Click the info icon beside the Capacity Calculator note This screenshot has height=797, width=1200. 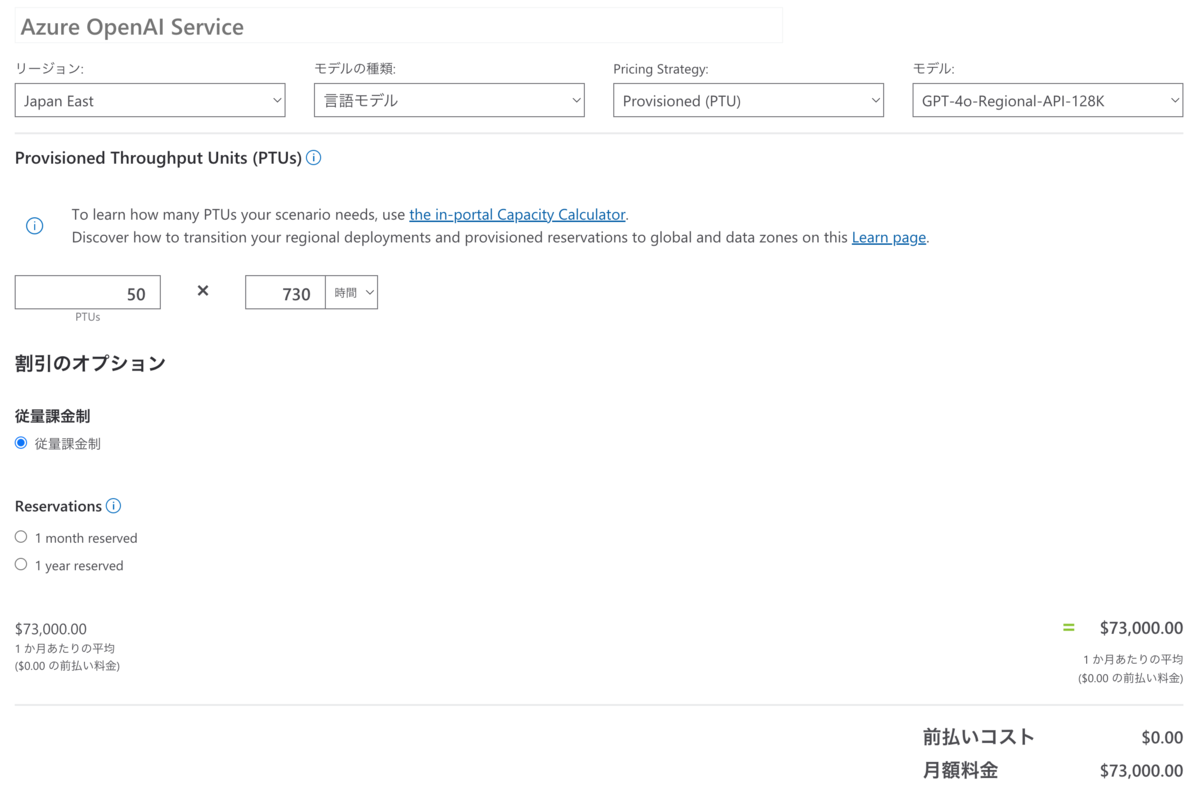point(35,226)
